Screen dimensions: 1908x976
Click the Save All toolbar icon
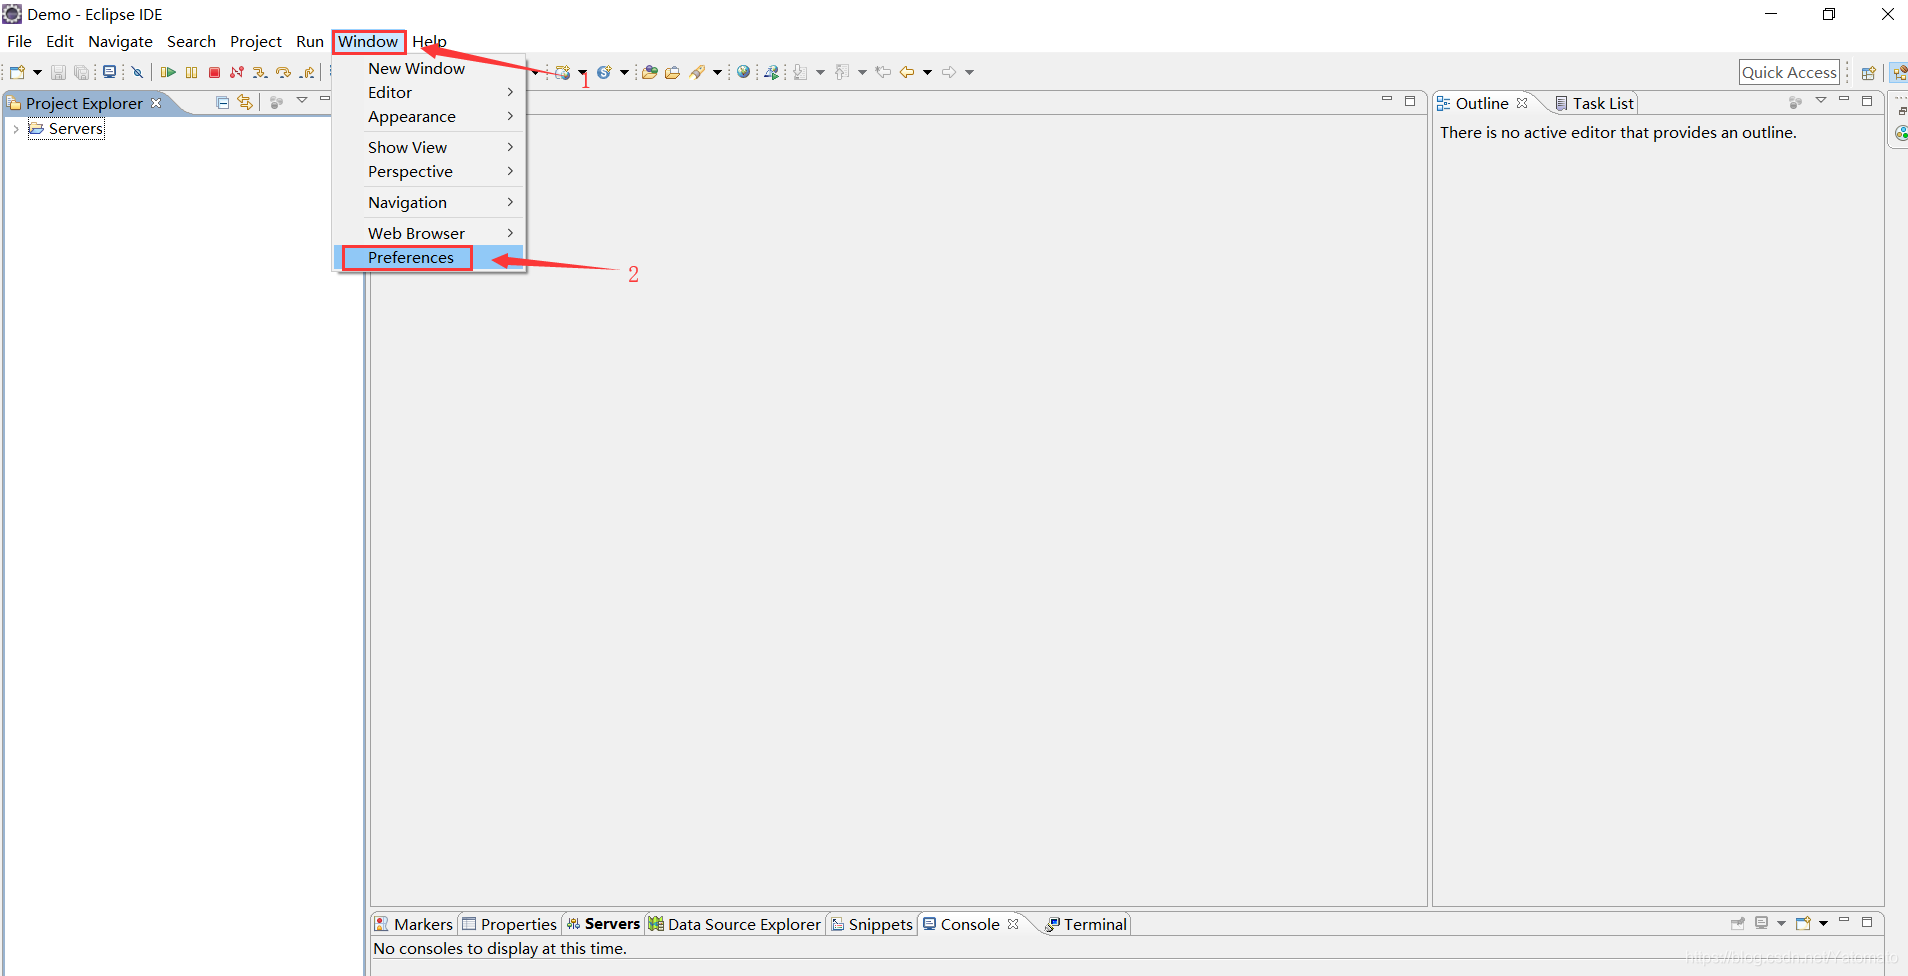pyautogui.click(x=82, y=72)
